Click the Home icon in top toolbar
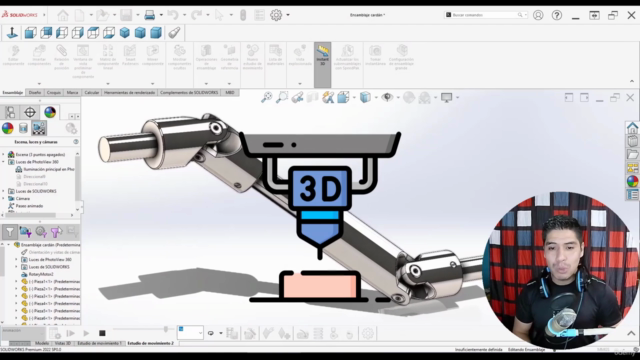 tap(63, 15)
